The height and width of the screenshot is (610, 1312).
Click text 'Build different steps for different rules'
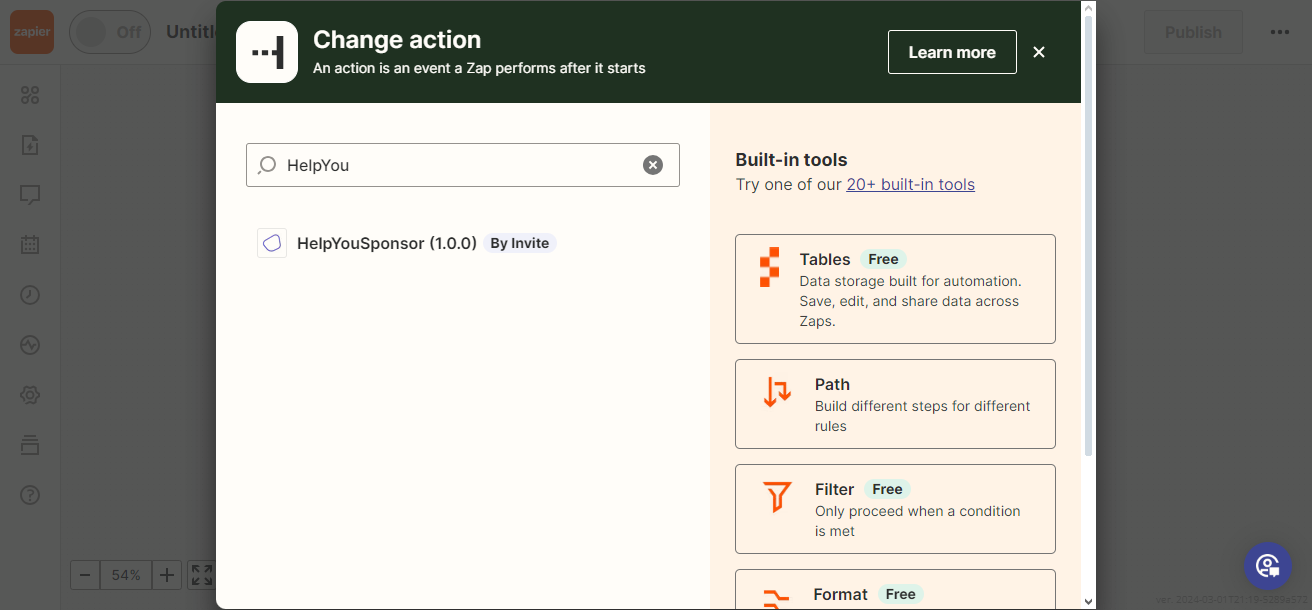pyautogui.click(x=922, y=416)
